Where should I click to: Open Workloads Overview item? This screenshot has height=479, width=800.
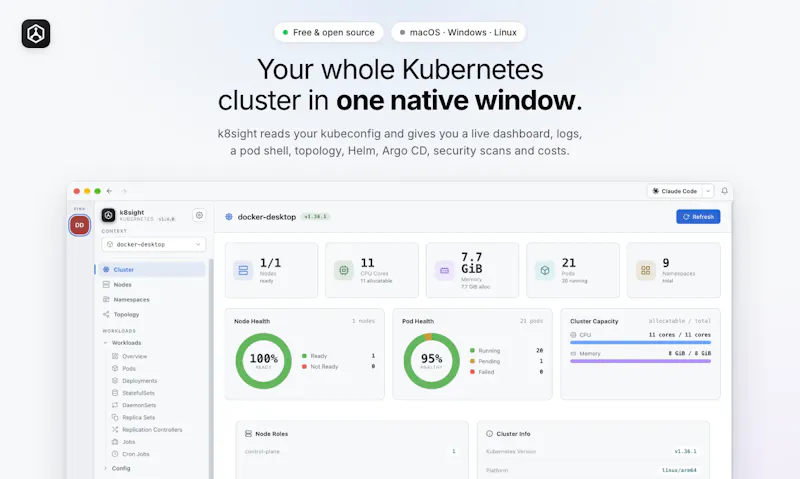pyautogui.click(x=134, y=356)
